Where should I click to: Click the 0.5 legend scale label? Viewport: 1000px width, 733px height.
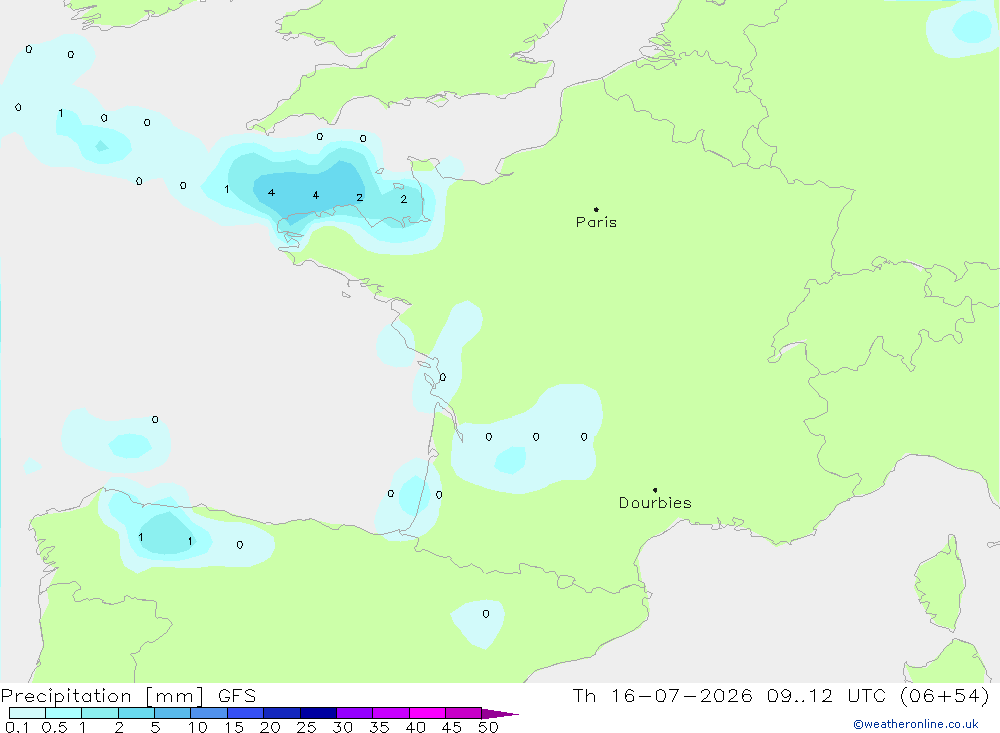54,727
